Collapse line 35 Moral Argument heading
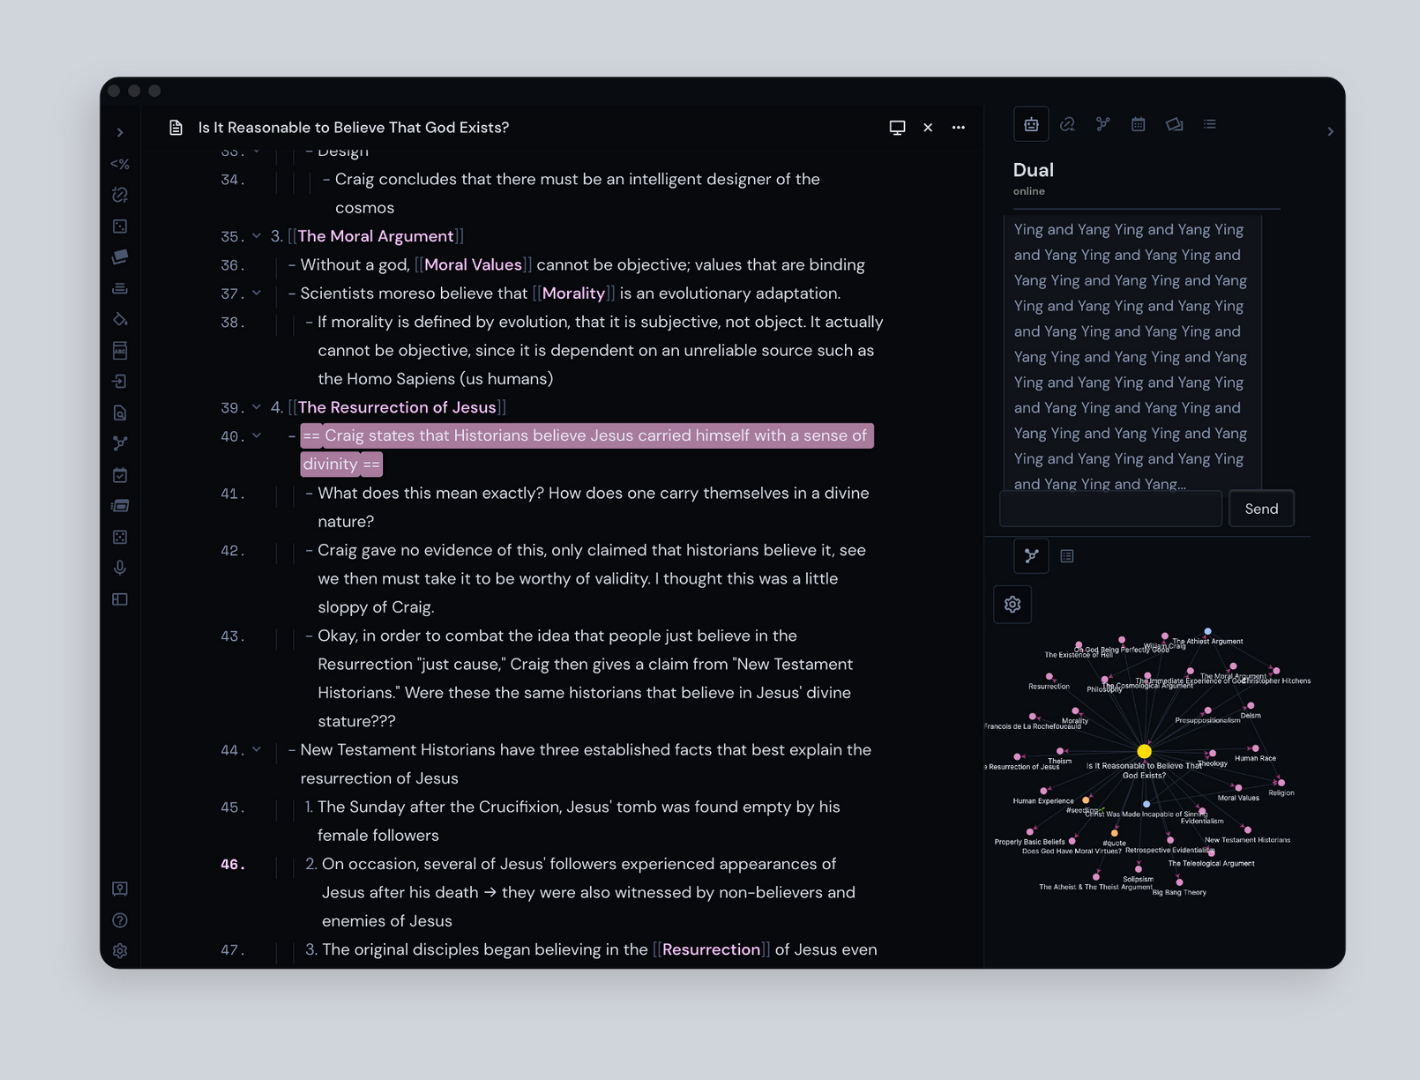Image resolution: width=1420 pixels, height=1080 pixels. [x=257, y=237]
